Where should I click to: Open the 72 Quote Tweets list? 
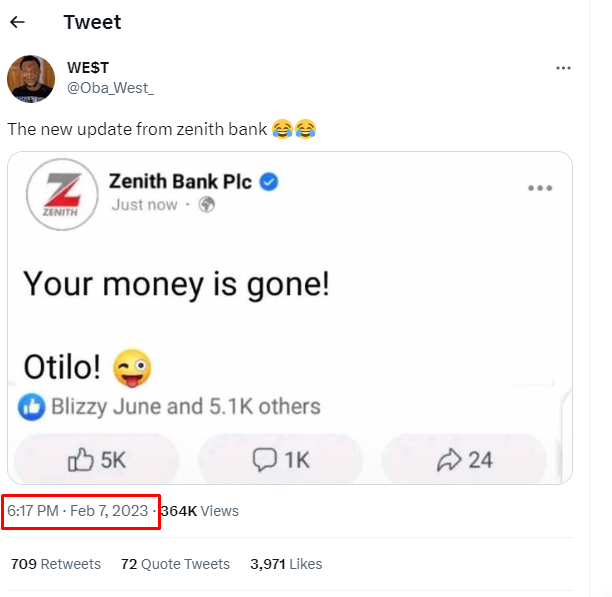(175, 564)
